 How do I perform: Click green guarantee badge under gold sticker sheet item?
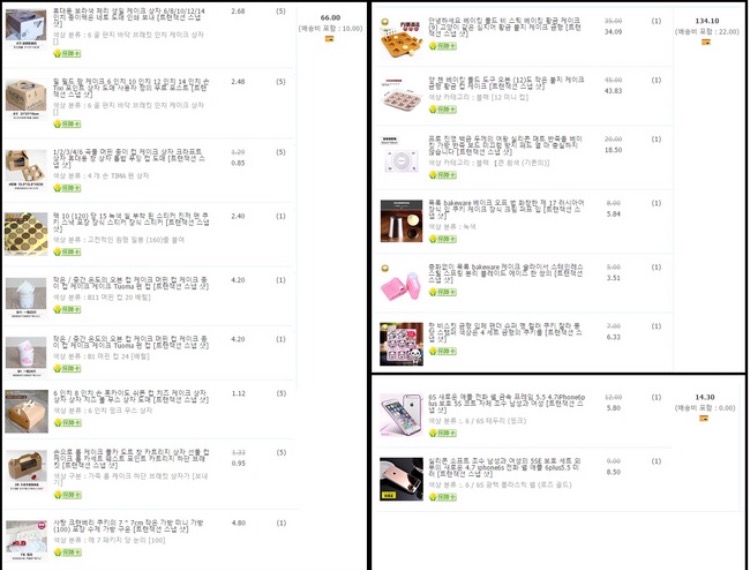(x=67, y=252)
